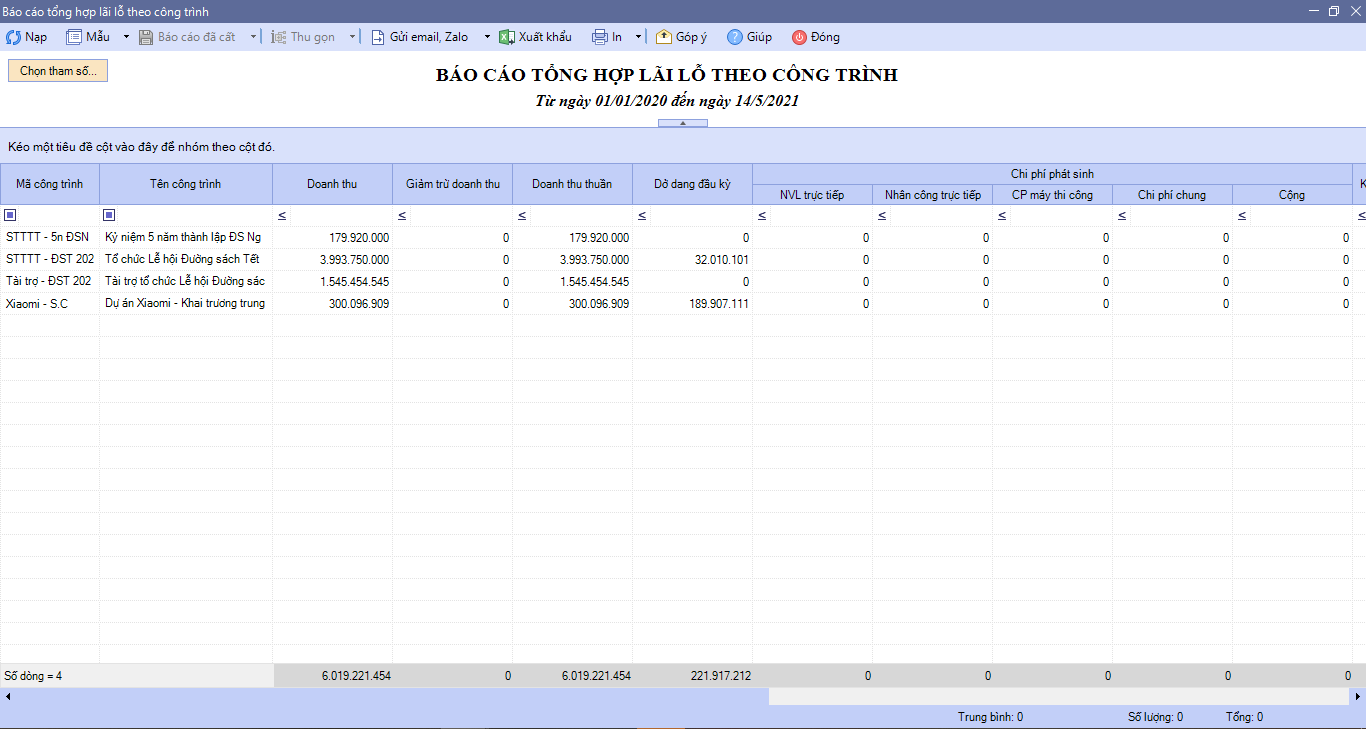Click the Góp ý feedback icon
Viewport: 1366px width, 729px height.
(x=664, y=37)
